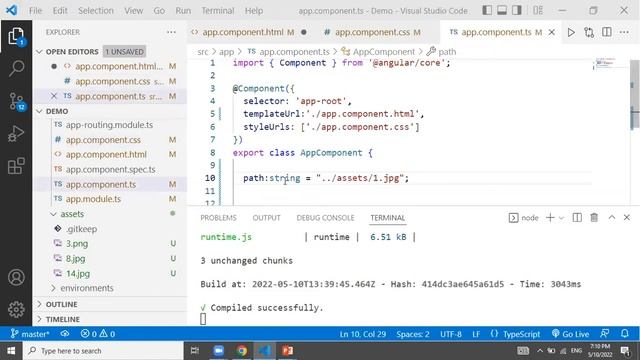This screenshot has width=640, height=360.
Task: Toggle the secondary sidebar layout icon
Action: tap(517, 10)
